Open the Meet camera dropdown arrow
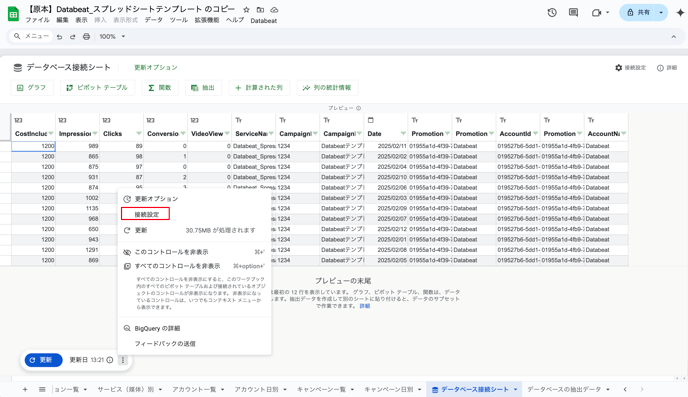The image size is (688, 397). tap(608, 13)
